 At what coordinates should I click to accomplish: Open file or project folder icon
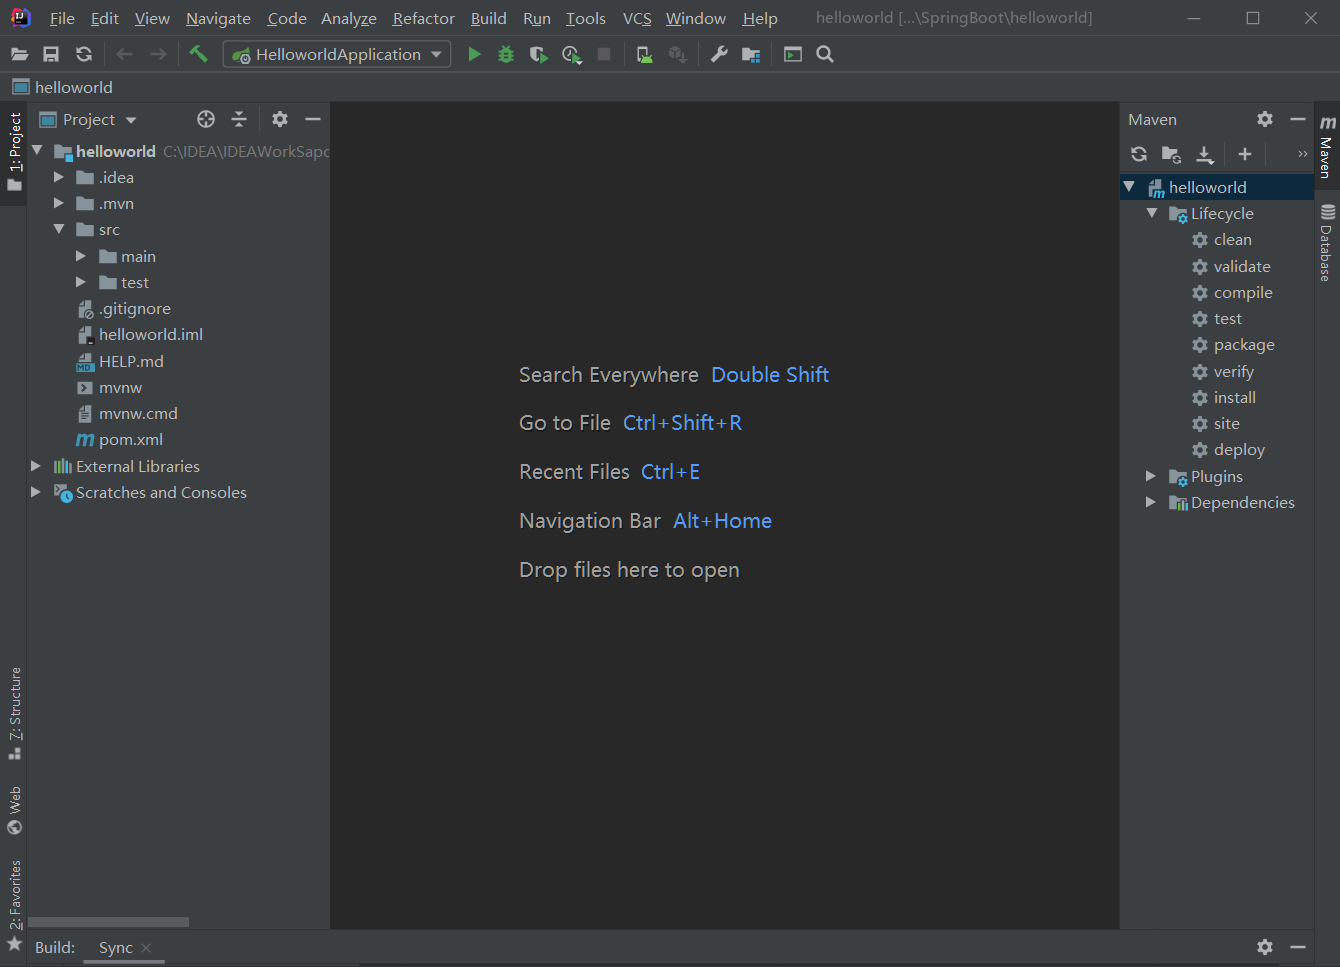(x=19, y=54)
